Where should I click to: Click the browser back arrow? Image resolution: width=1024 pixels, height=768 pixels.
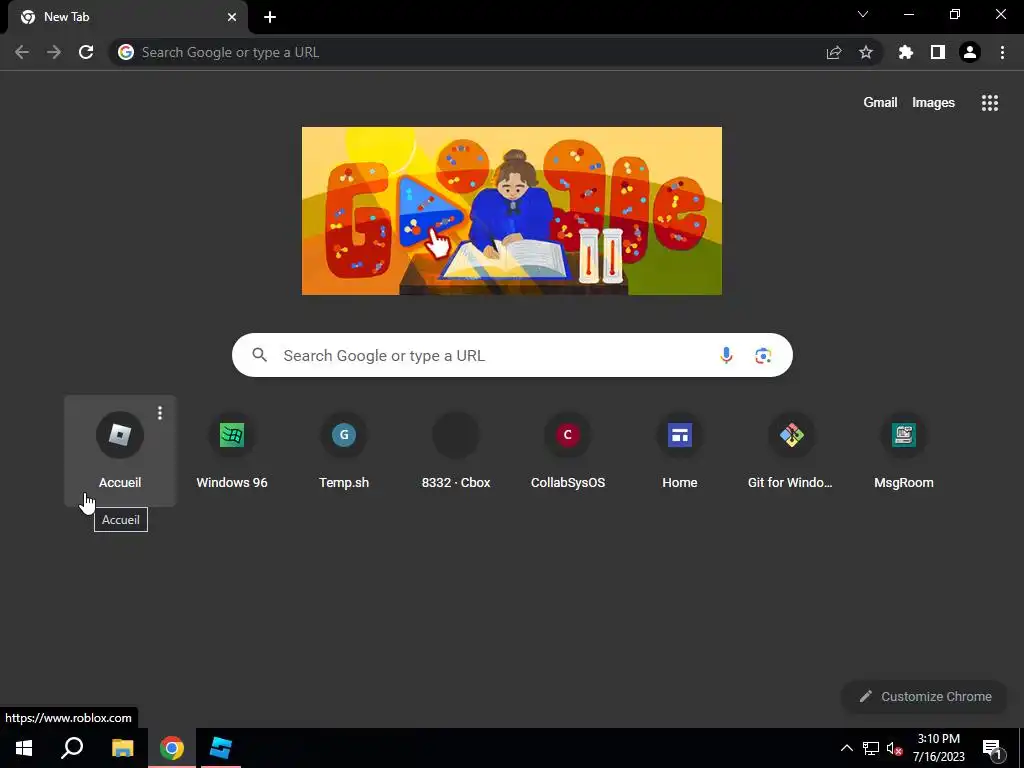coord(22,52)
